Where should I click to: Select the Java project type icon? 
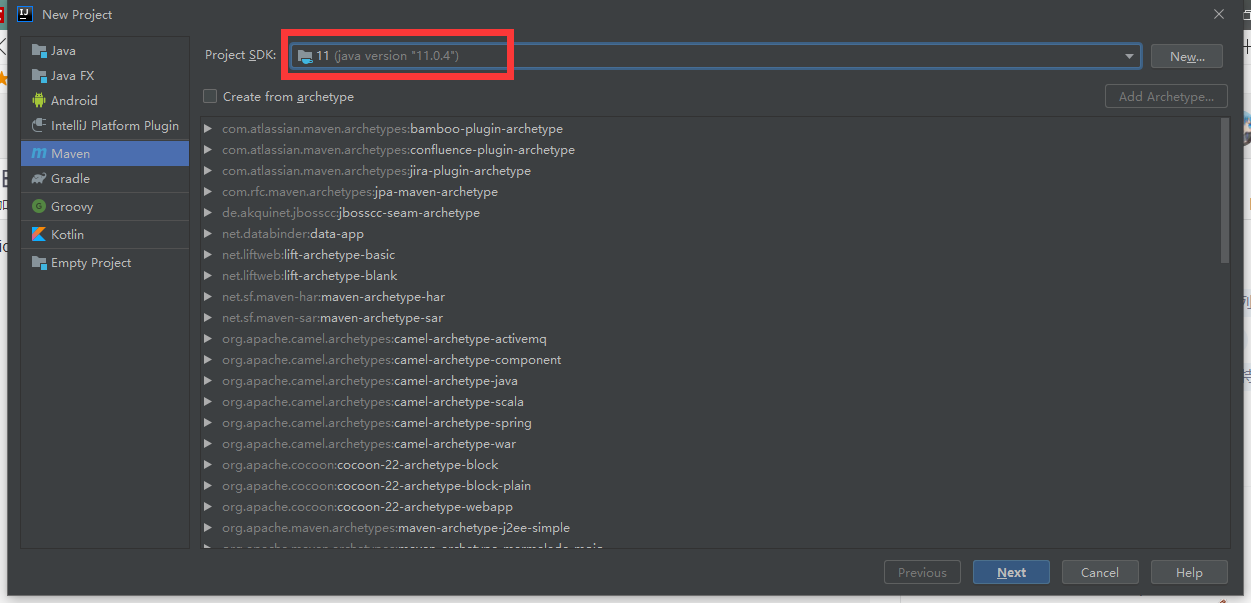click(41, 50)
